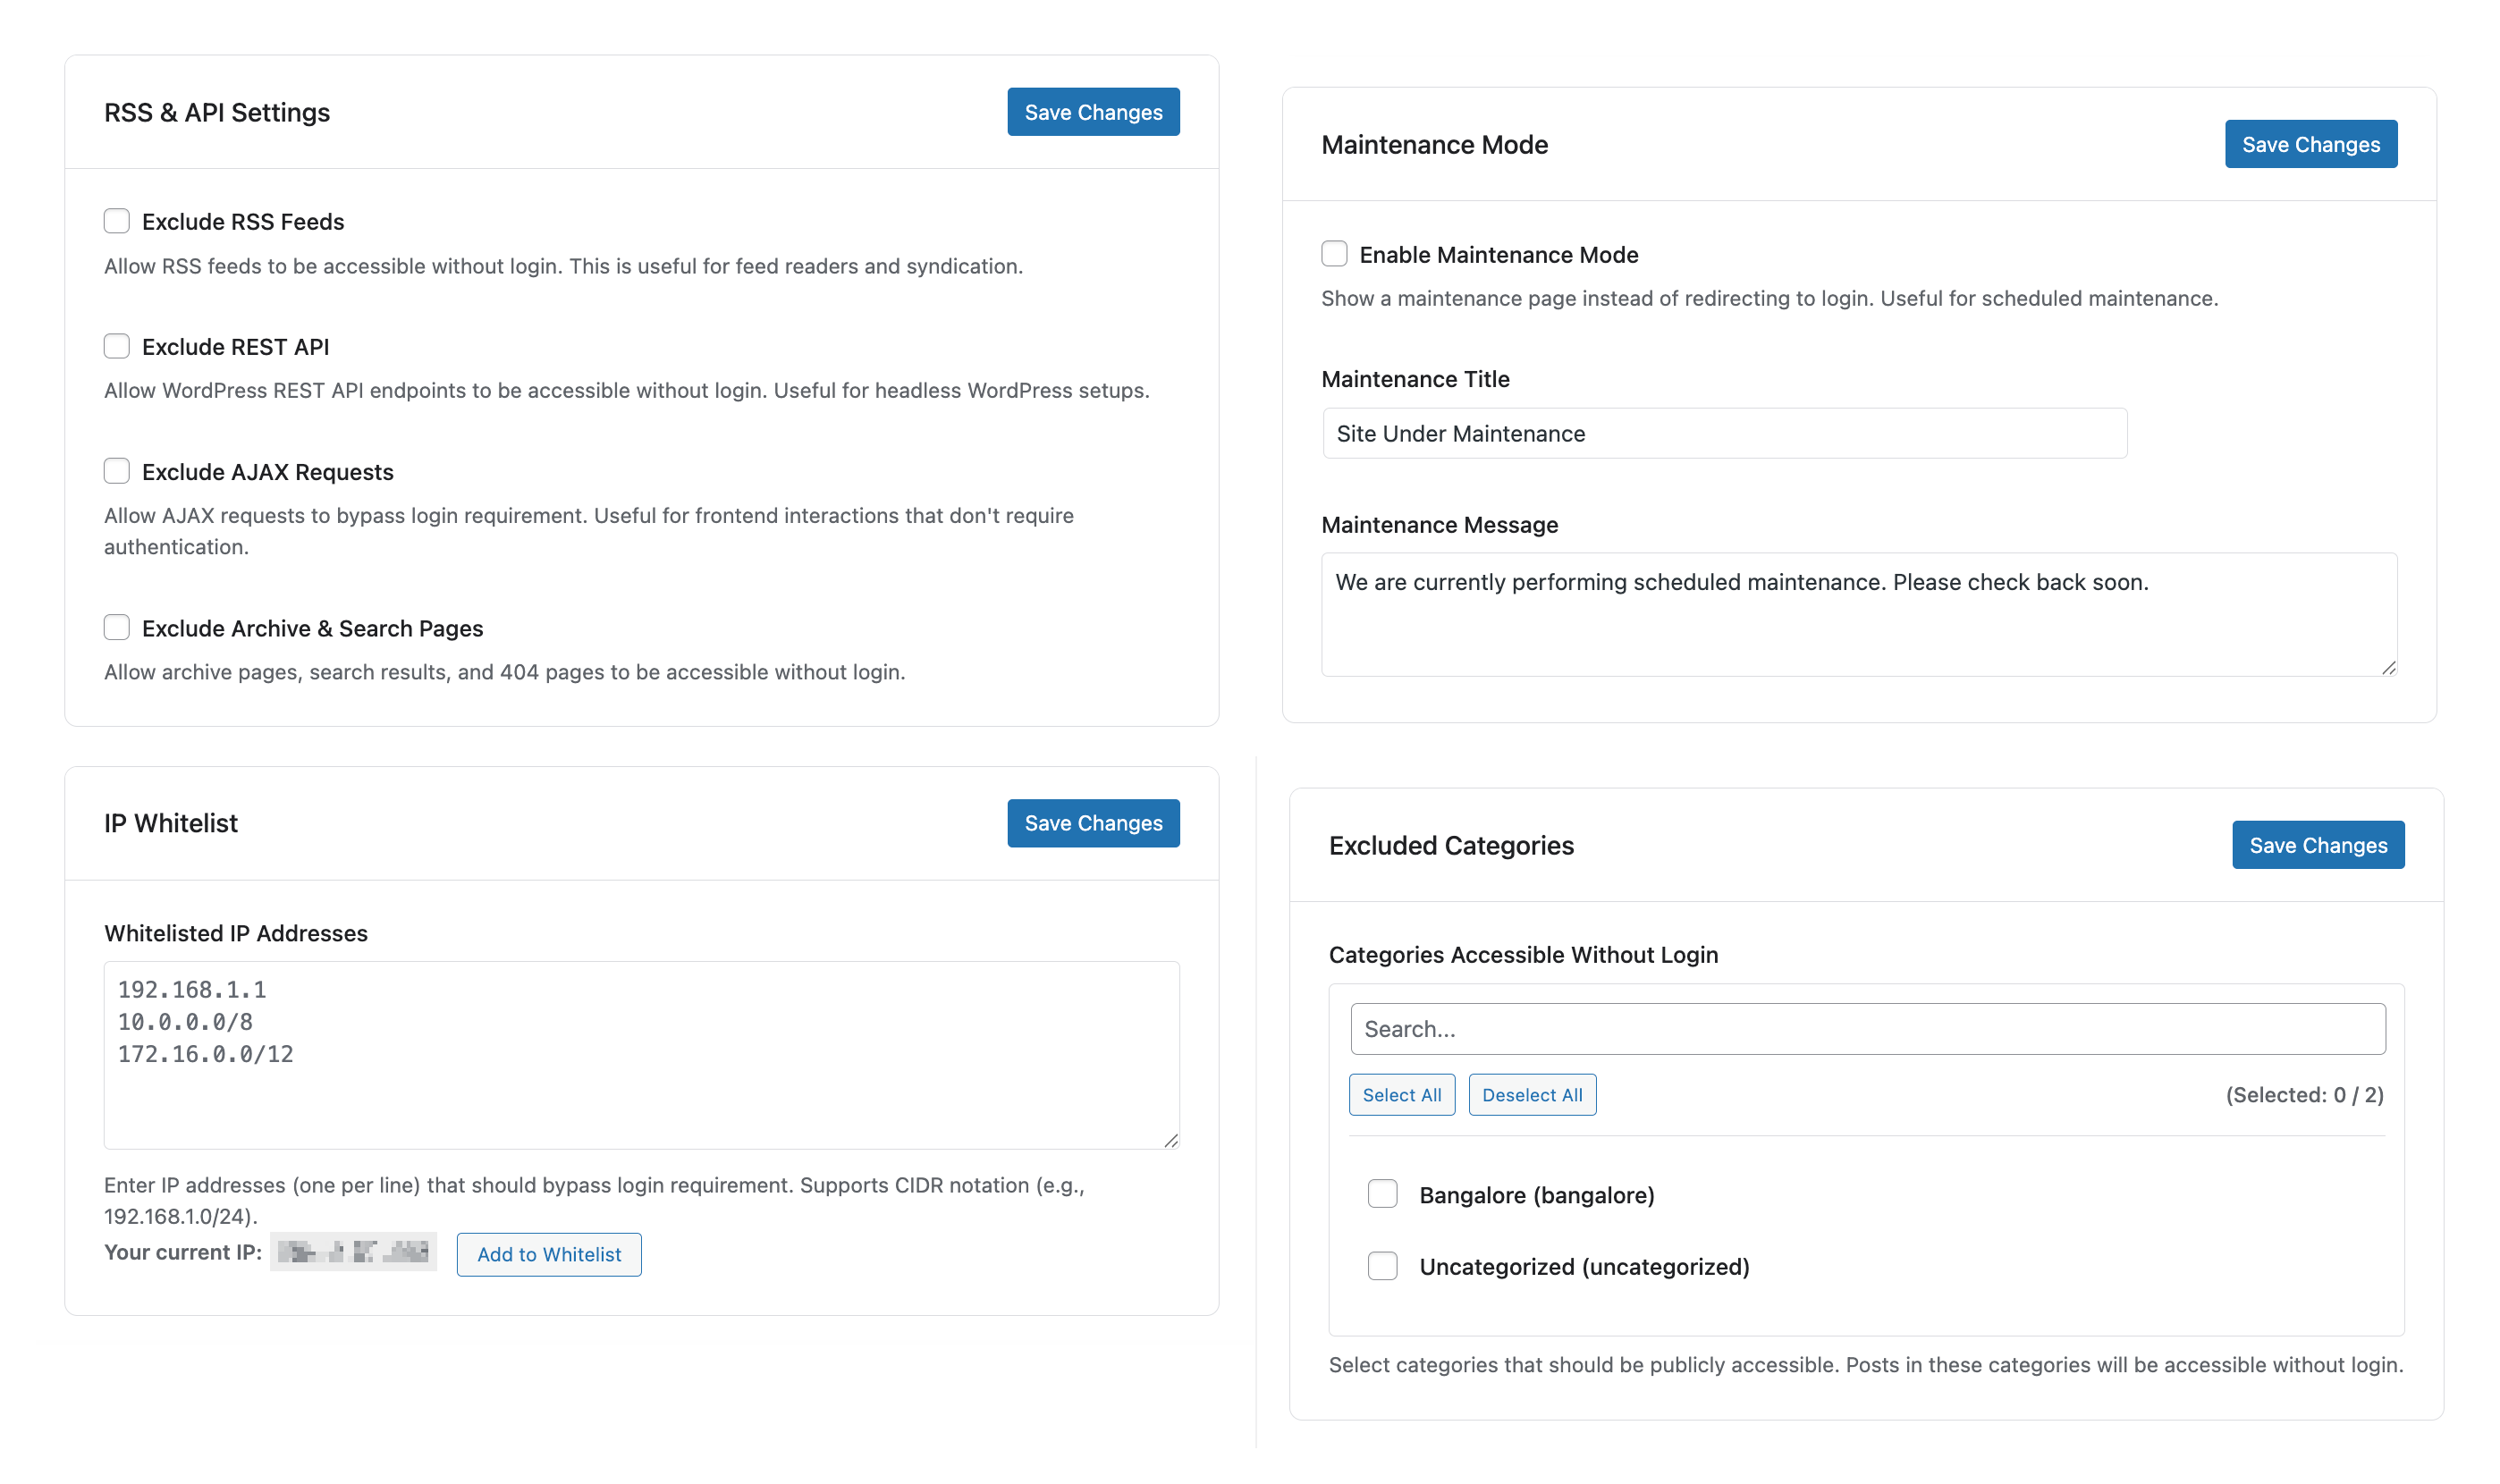Save changes in RSS & API Settings
The height and width of the screenshot is (1484, 2500).
(x=1093, y=112)
